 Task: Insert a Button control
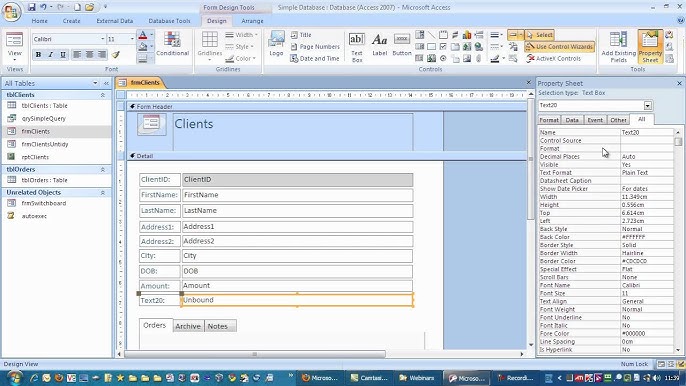click(x=402, y=45)
